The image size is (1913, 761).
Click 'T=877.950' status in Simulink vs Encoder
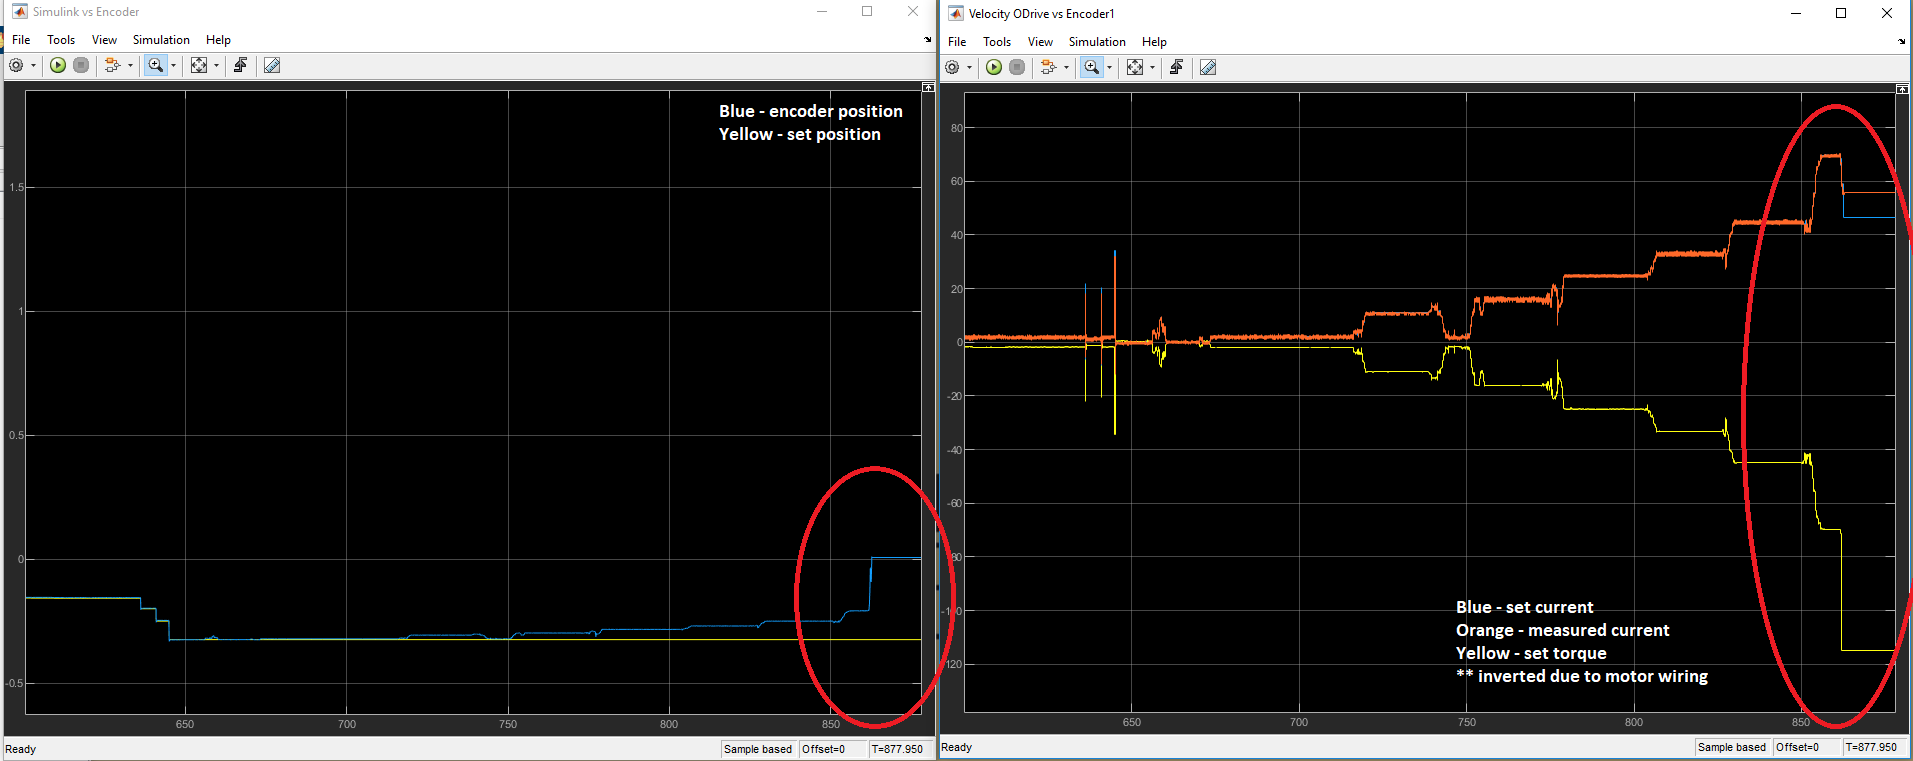pyautogui.click(x=897, y=749)
